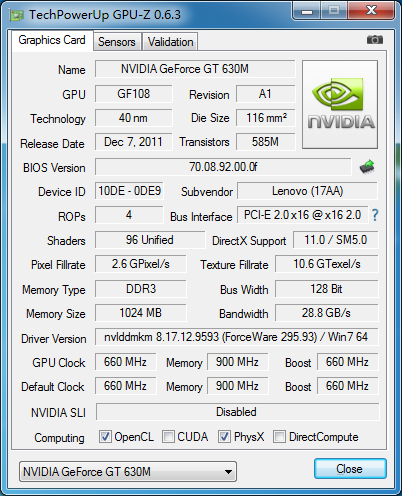The image size is (402, 496).
Task: Click the NVIDIA logo image
Action: coord(340,104)
